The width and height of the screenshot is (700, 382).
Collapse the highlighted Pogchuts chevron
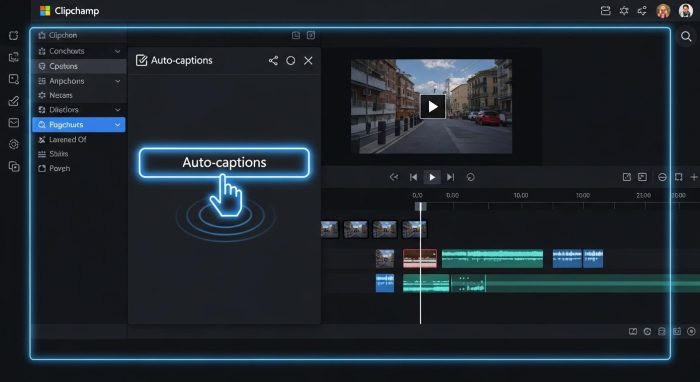117,125
